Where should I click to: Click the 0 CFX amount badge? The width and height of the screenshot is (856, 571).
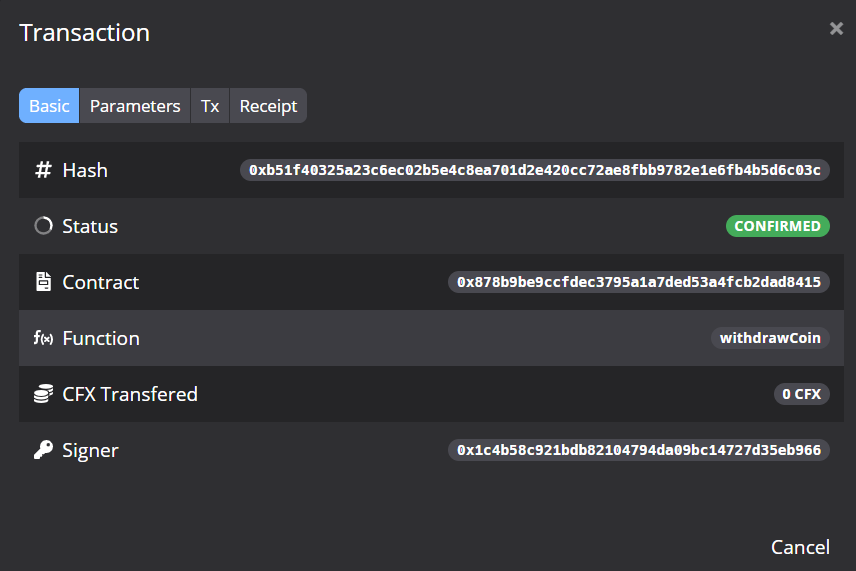(801, 394)
